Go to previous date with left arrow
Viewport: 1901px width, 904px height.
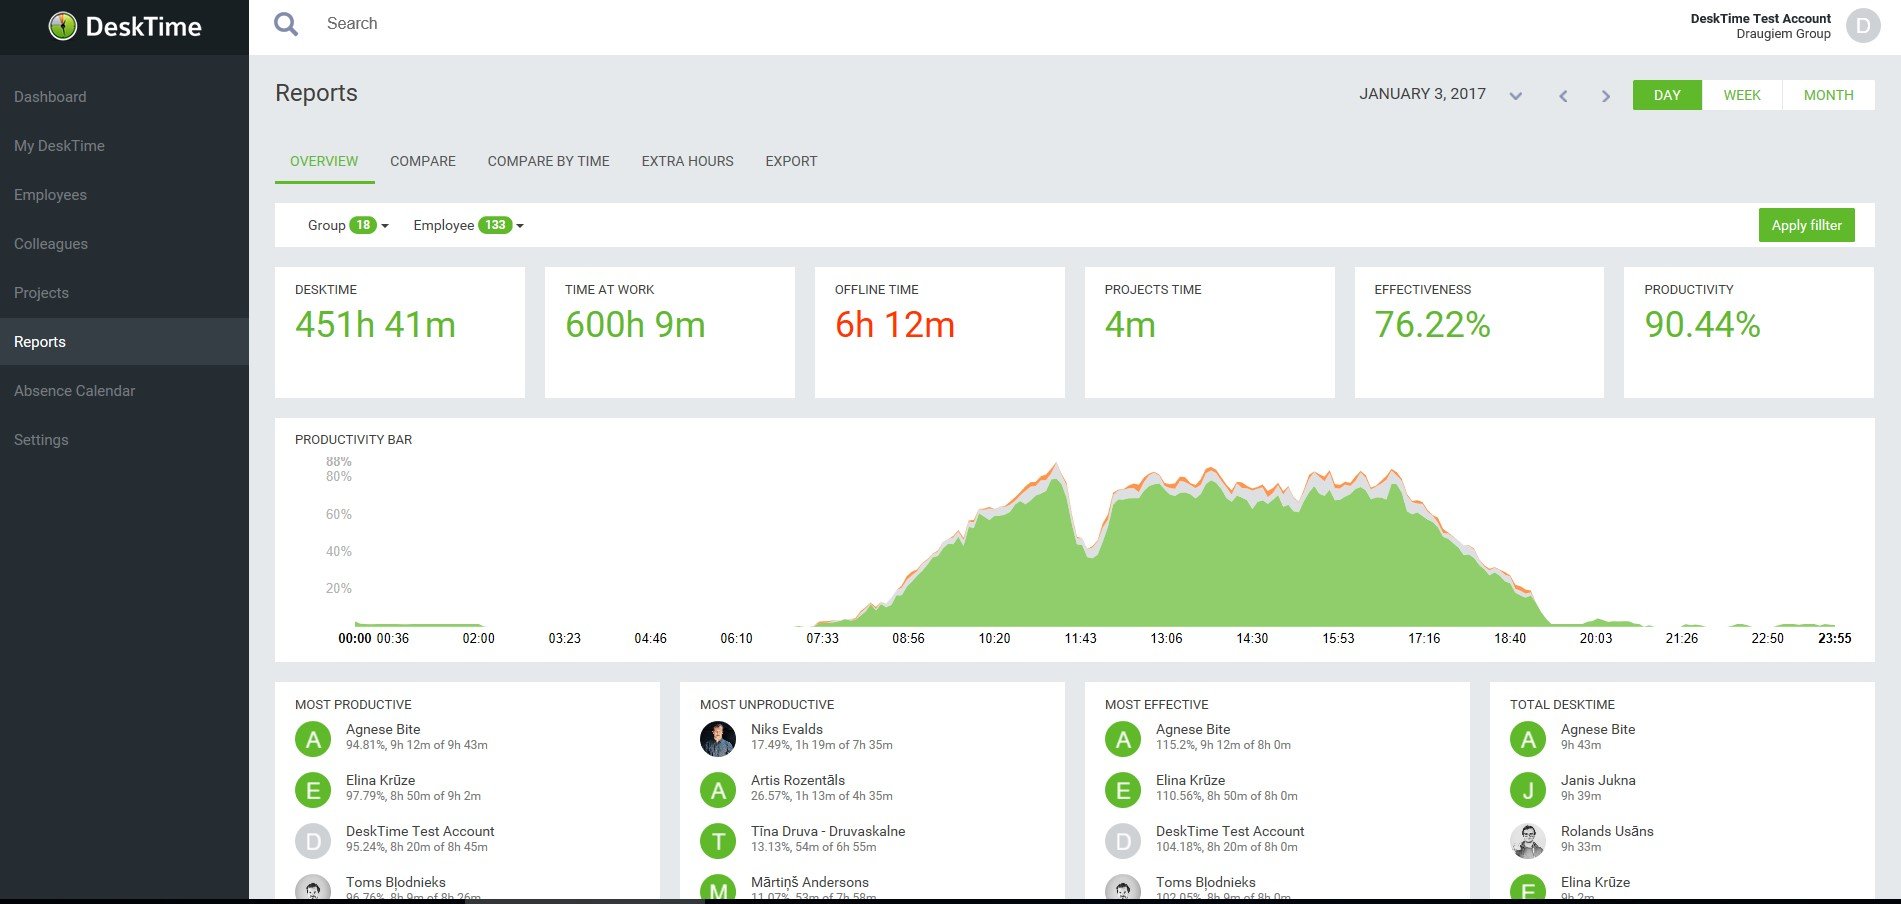[1563, 96]
